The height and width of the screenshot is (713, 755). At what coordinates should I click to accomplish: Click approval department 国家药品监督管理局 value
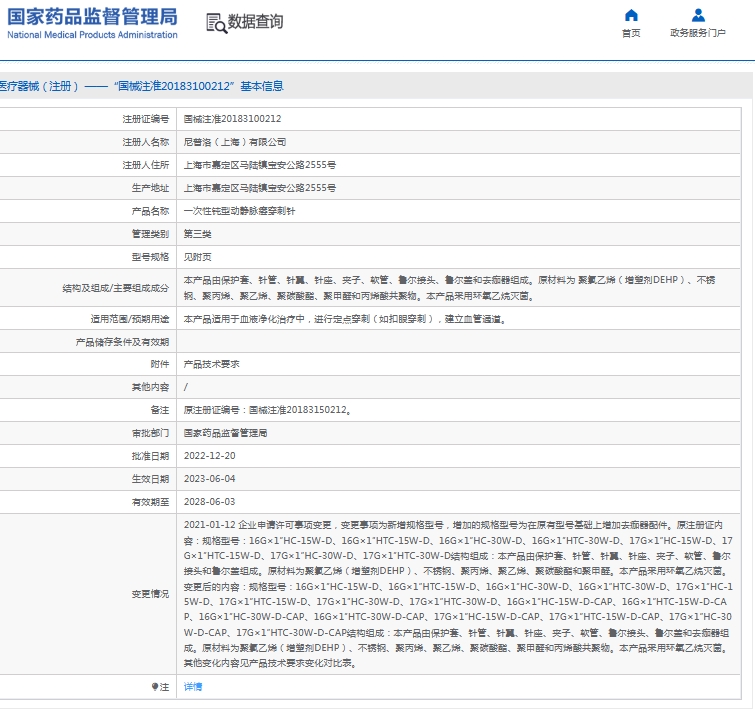(x=225, y=433)
